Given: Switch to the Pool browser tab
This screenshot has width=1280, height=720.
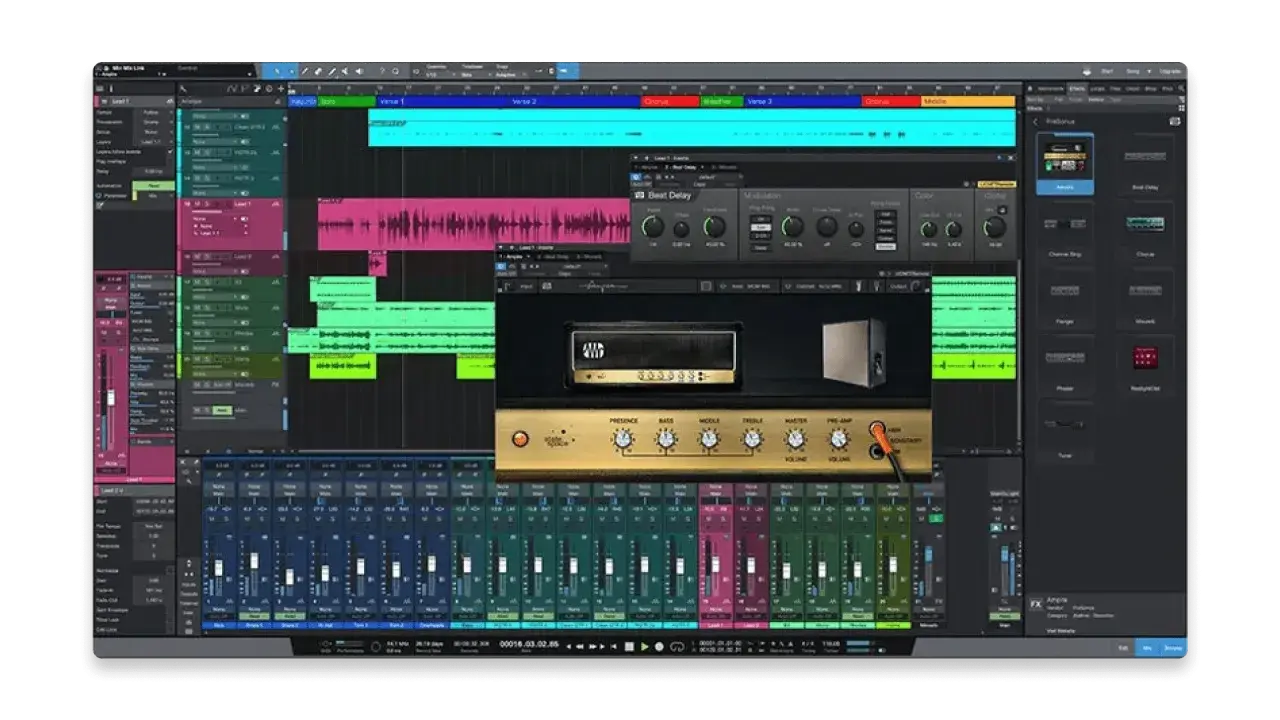Looking at the screenshot, I should click(1167, 88).
